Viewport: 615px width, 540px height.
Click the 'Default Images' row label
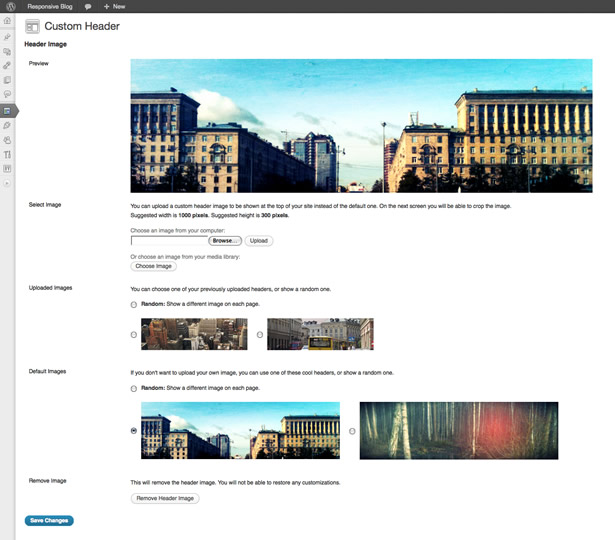47,371
